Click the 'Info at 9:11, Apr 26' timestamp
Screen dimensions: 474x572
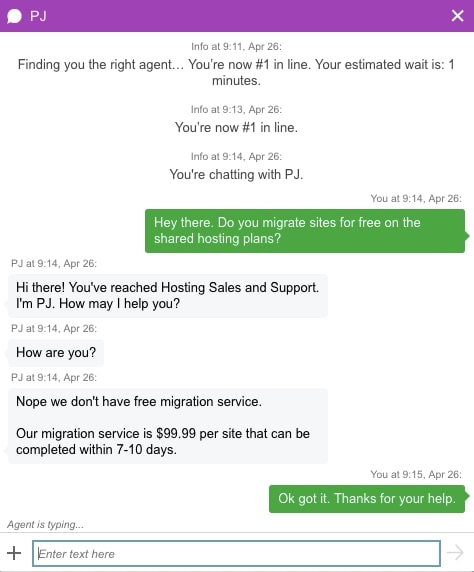pos(236,46)
